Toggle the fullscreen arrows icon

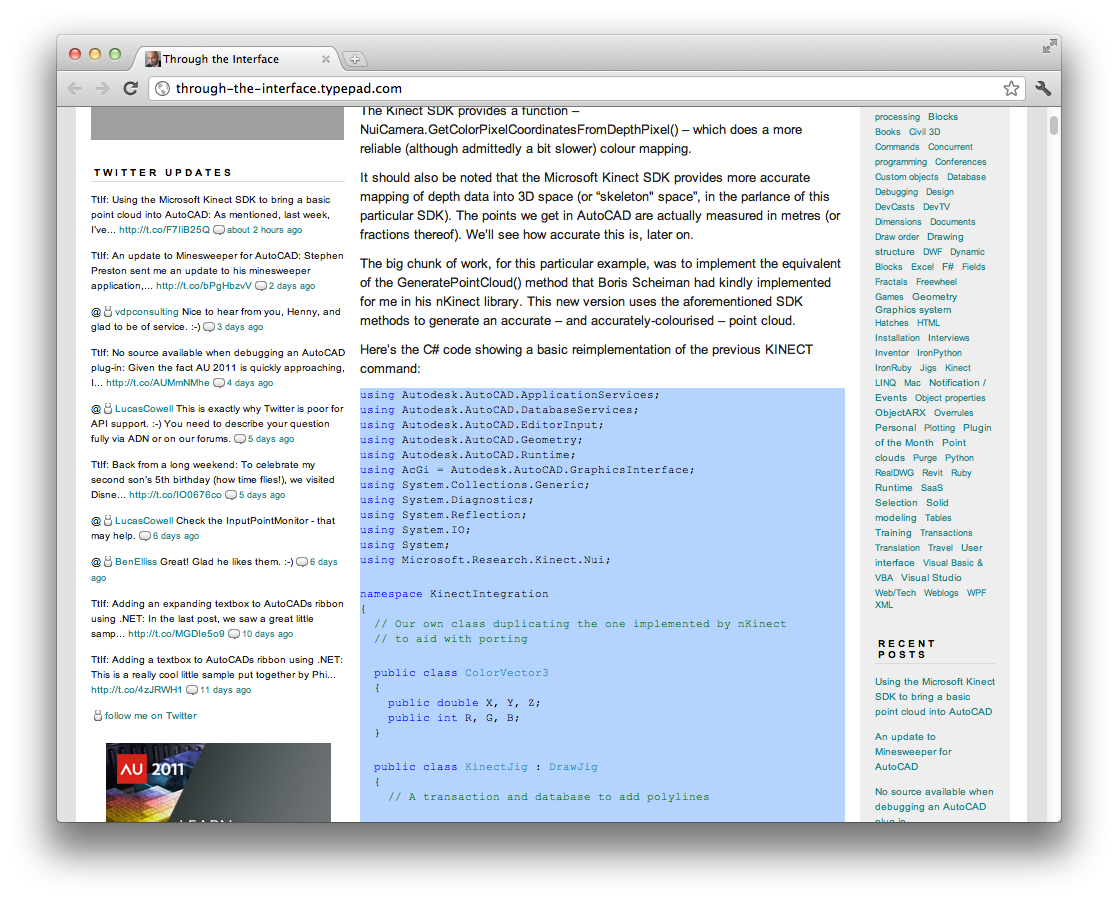tap(1049, 46)
